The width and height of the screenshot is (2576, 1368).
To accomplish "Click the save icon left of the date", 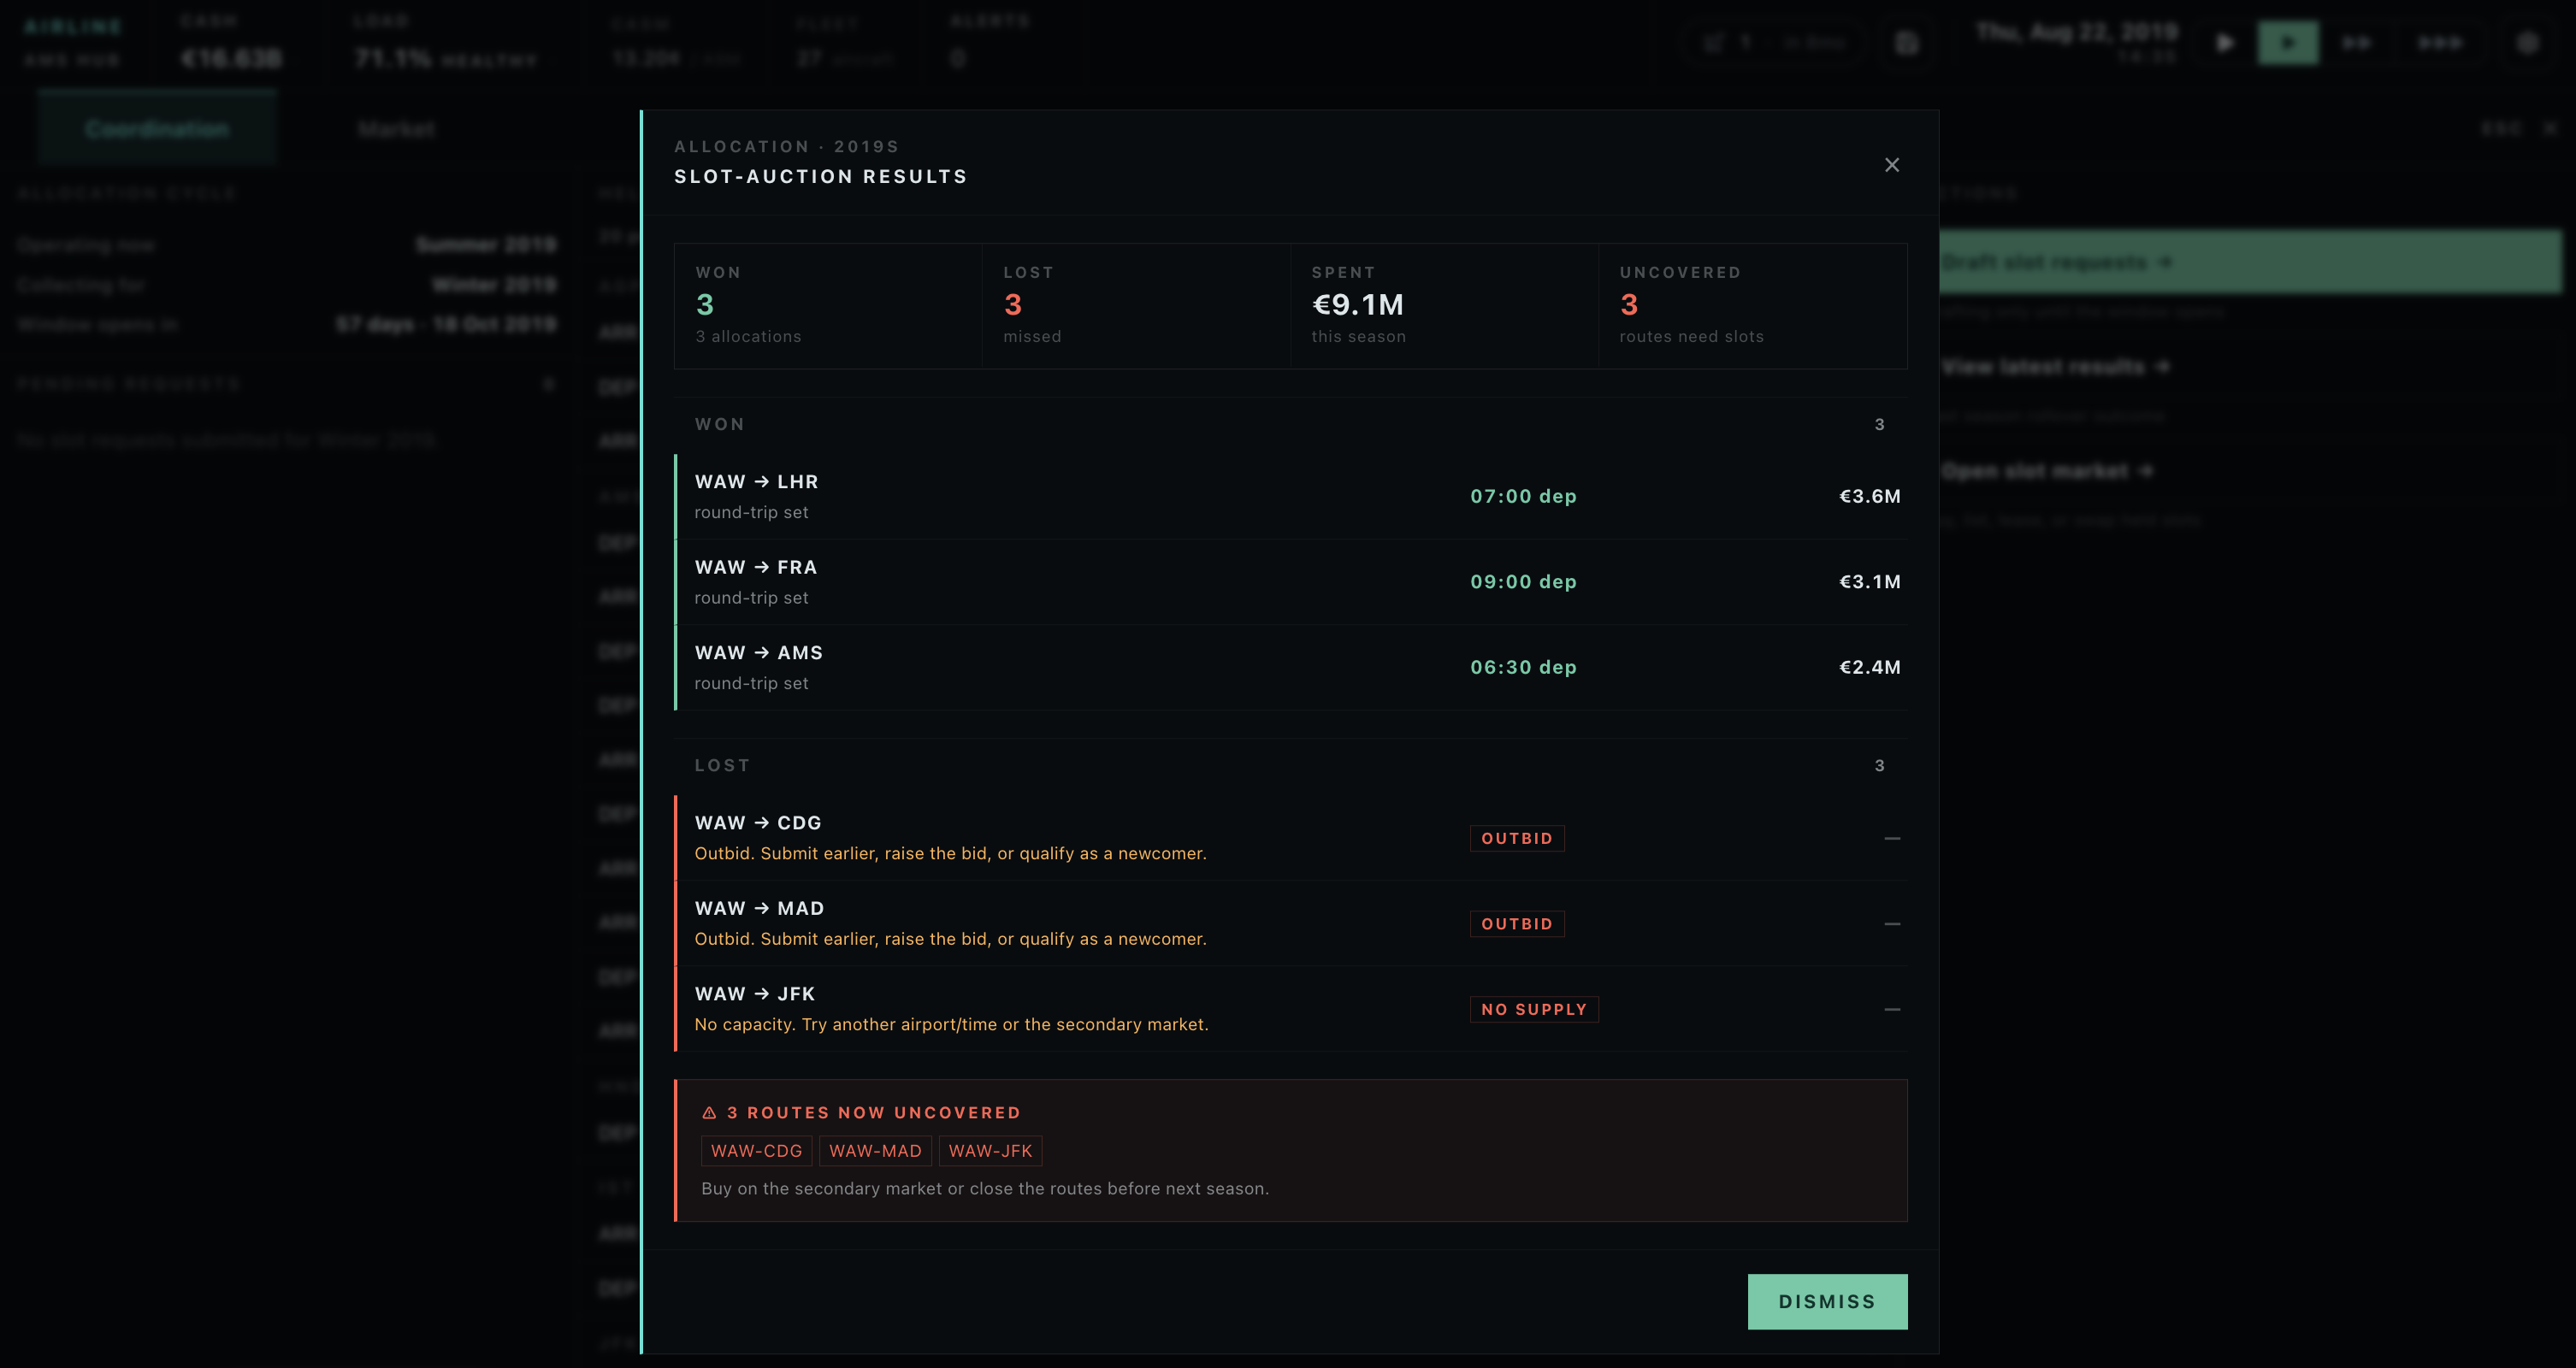I will 1907,43.
